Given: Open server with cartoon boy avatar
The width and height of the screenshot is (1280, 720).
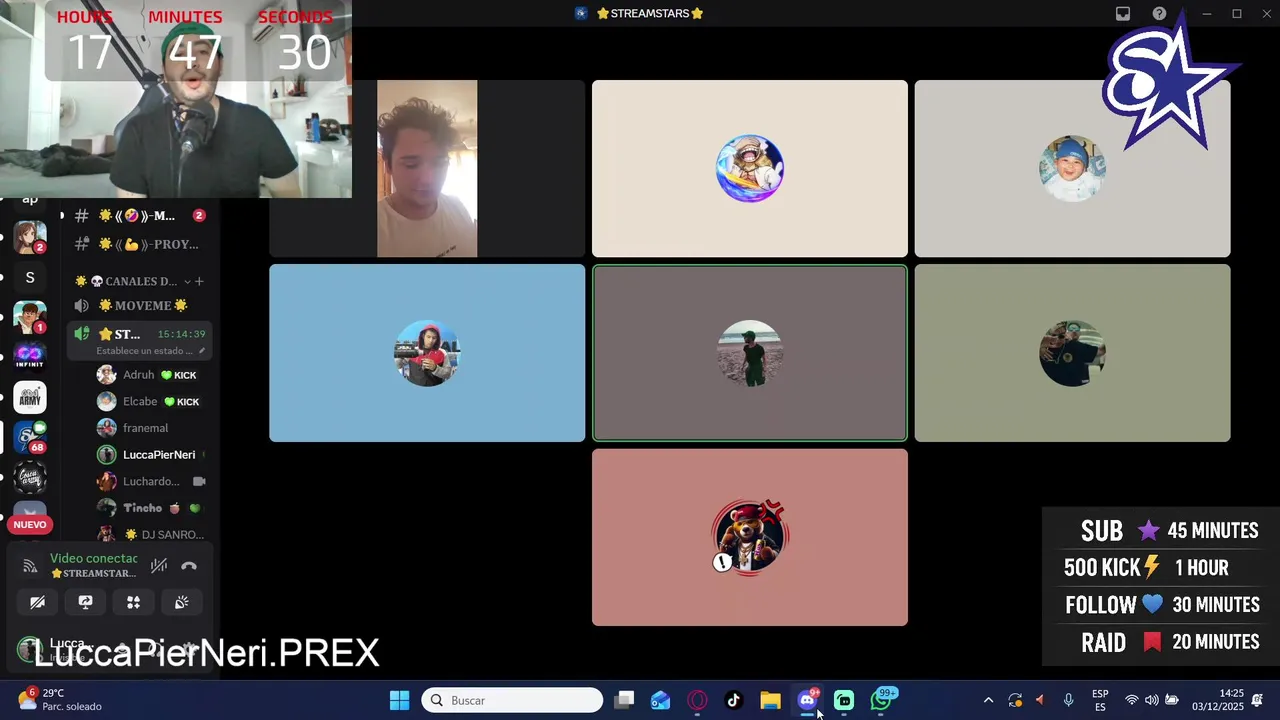Looking at the screenshot, I should (x=30, y=317).
